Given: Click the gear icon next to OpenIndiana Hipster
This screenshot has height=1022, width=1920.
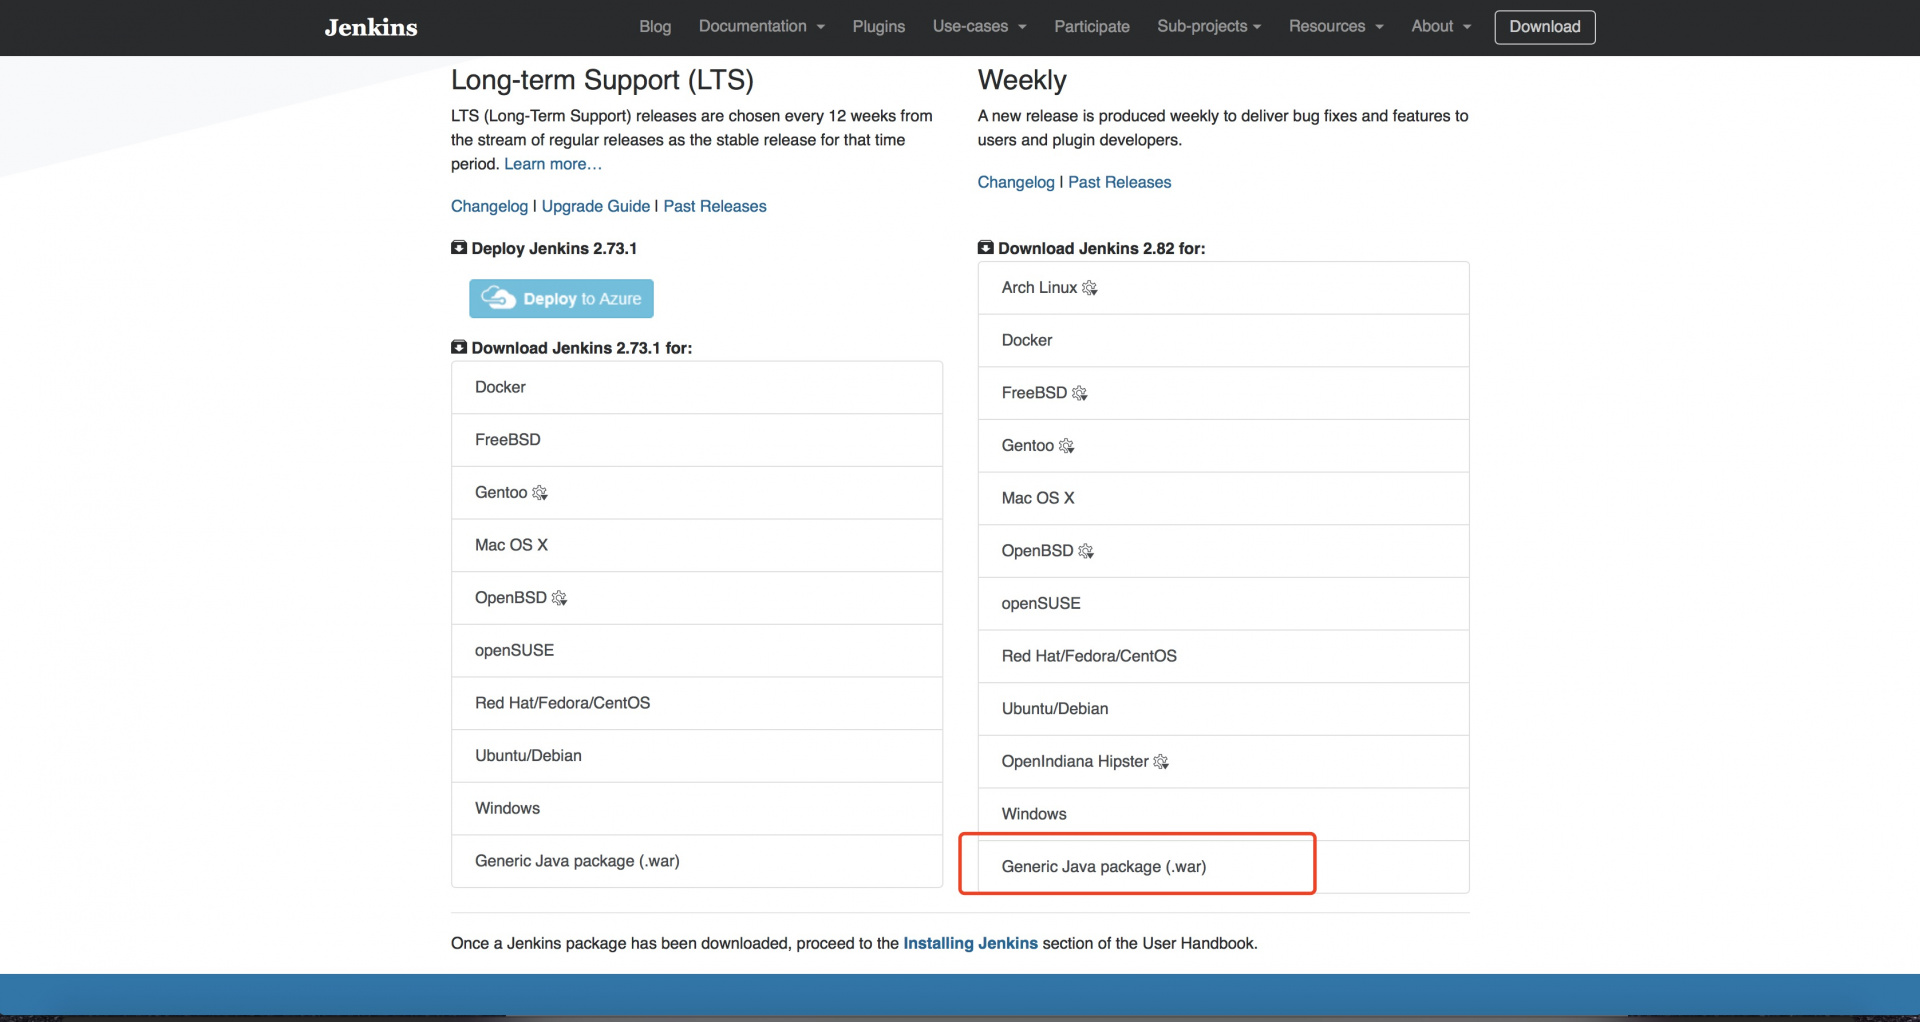Looking at the screenshot, I should (x=1161, y=762).
